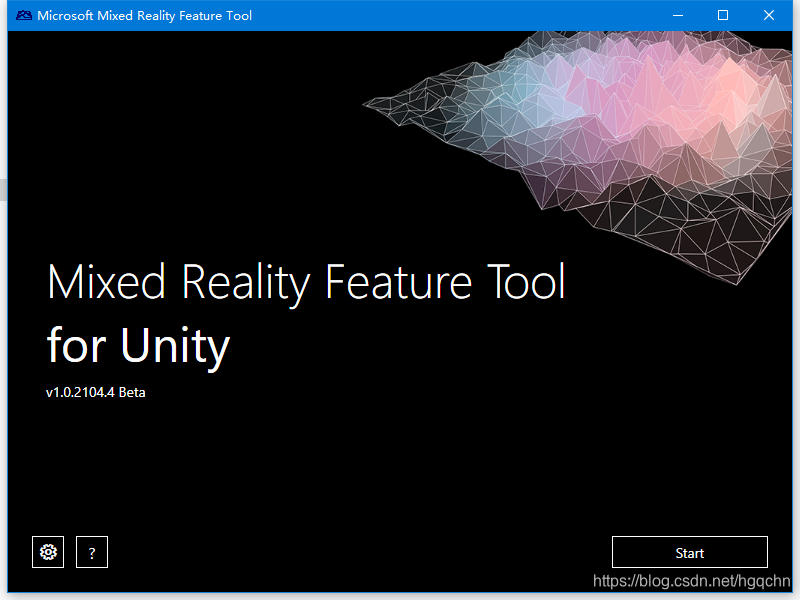Viewport: 800px width, 600px height.
Task: Open the blog.csdn.net/hgqchn watermark link
Action: (690, 580)
